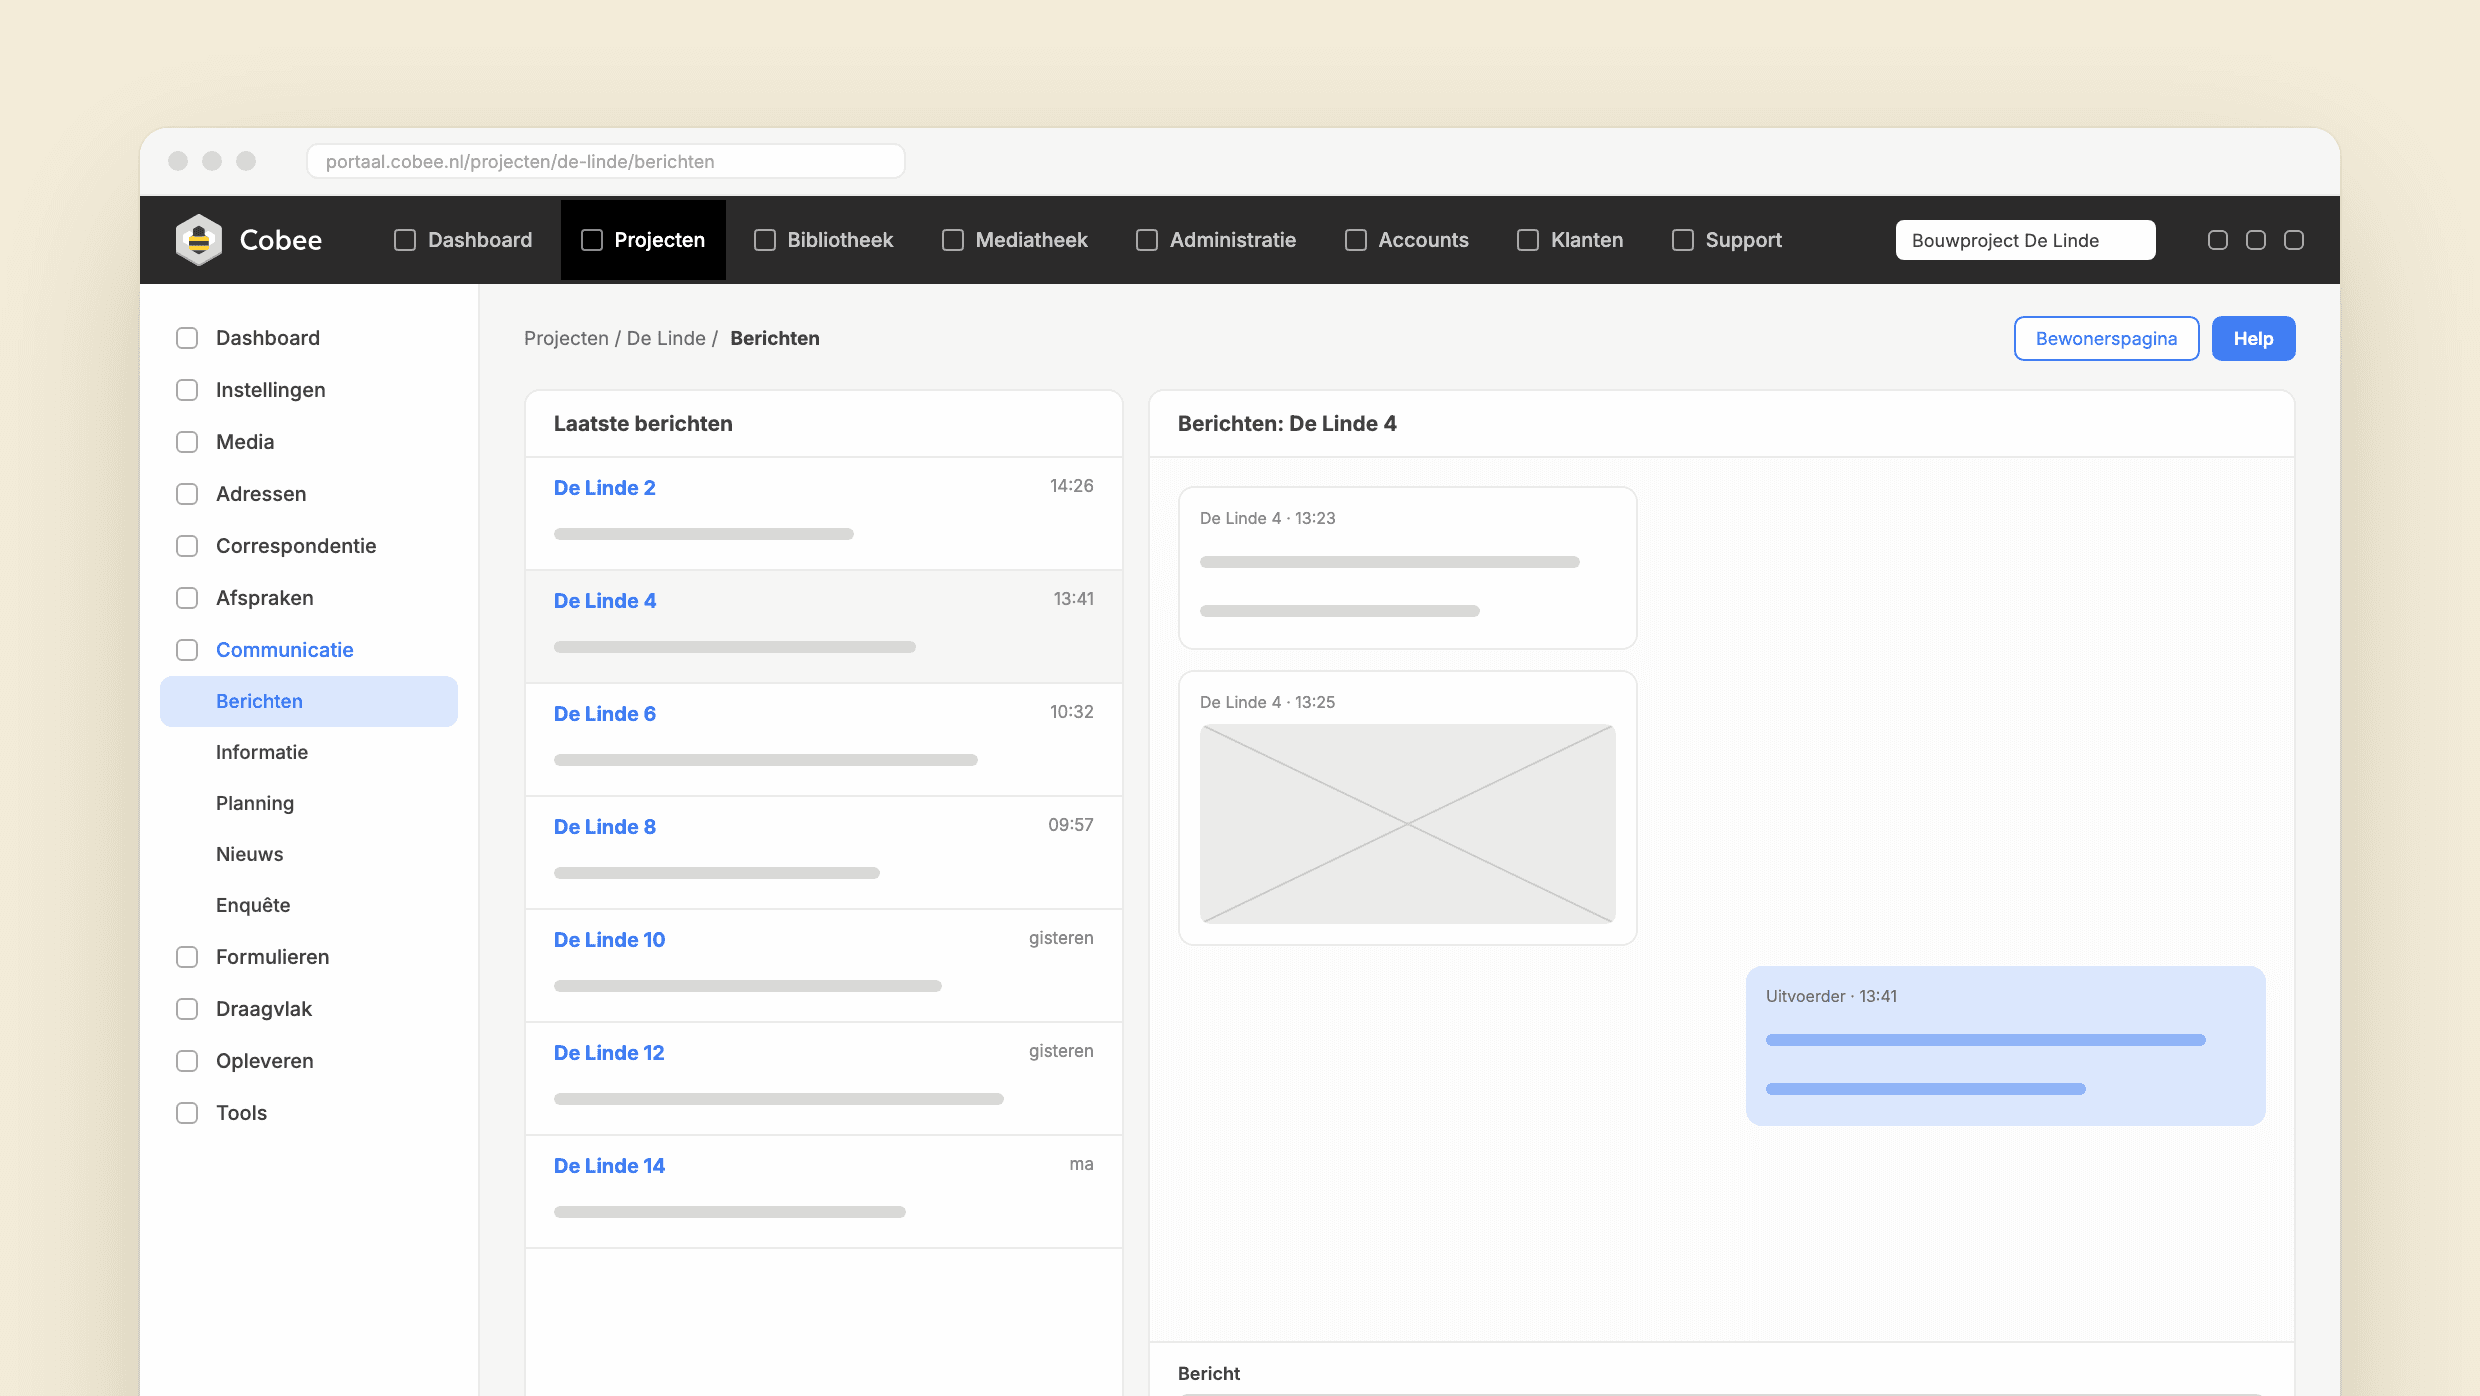
Task: Open the Nieuws submenu item
Action: click(x=250, y=854)
